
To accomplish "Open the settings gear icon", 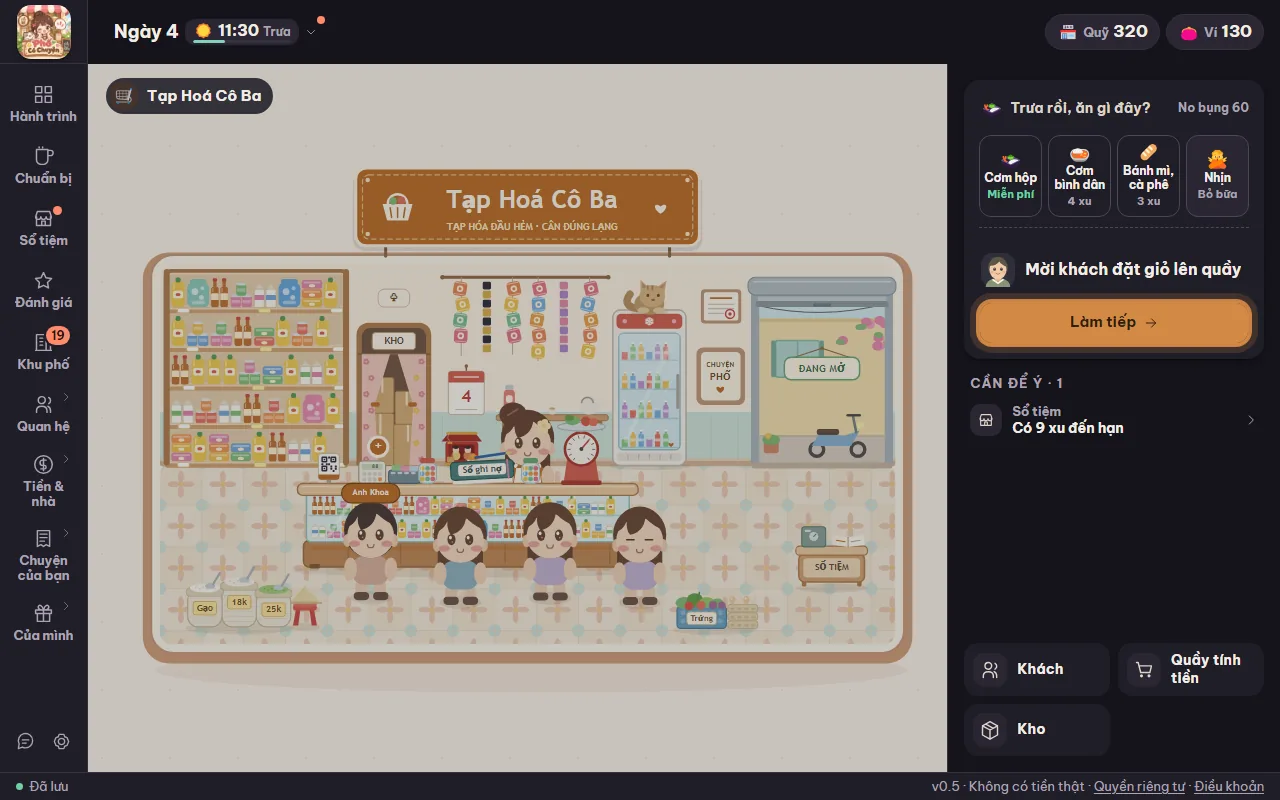I will click(x=62, y=741).
